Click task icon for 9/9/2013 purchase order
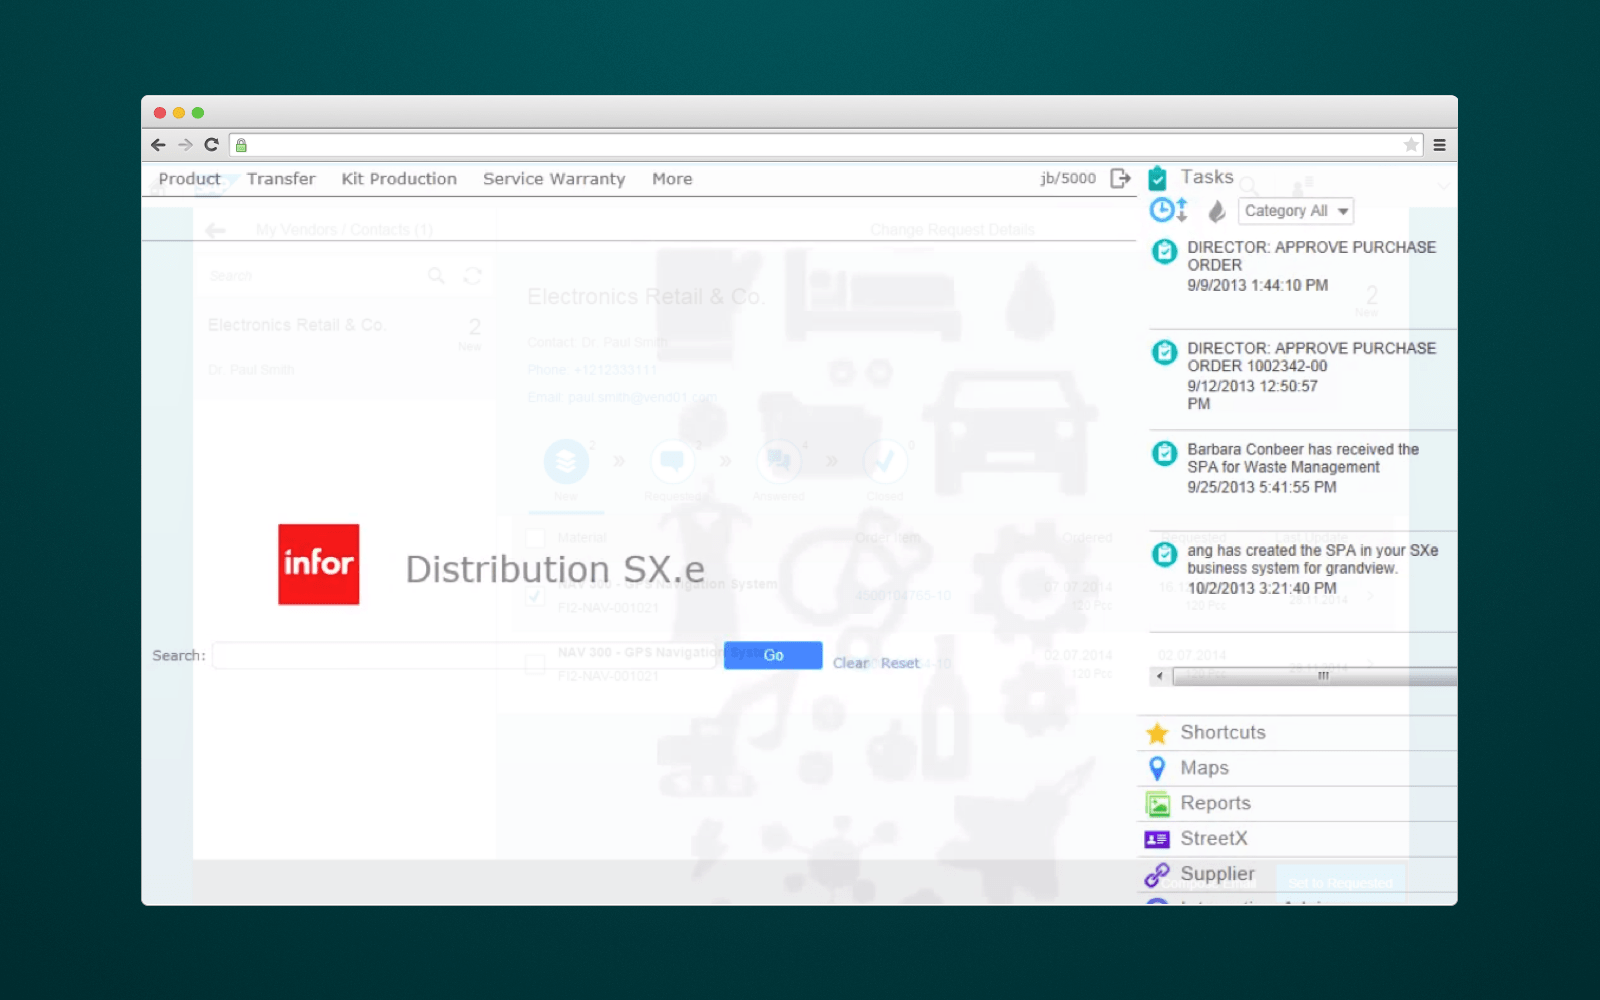 (x=1164, y=251)
